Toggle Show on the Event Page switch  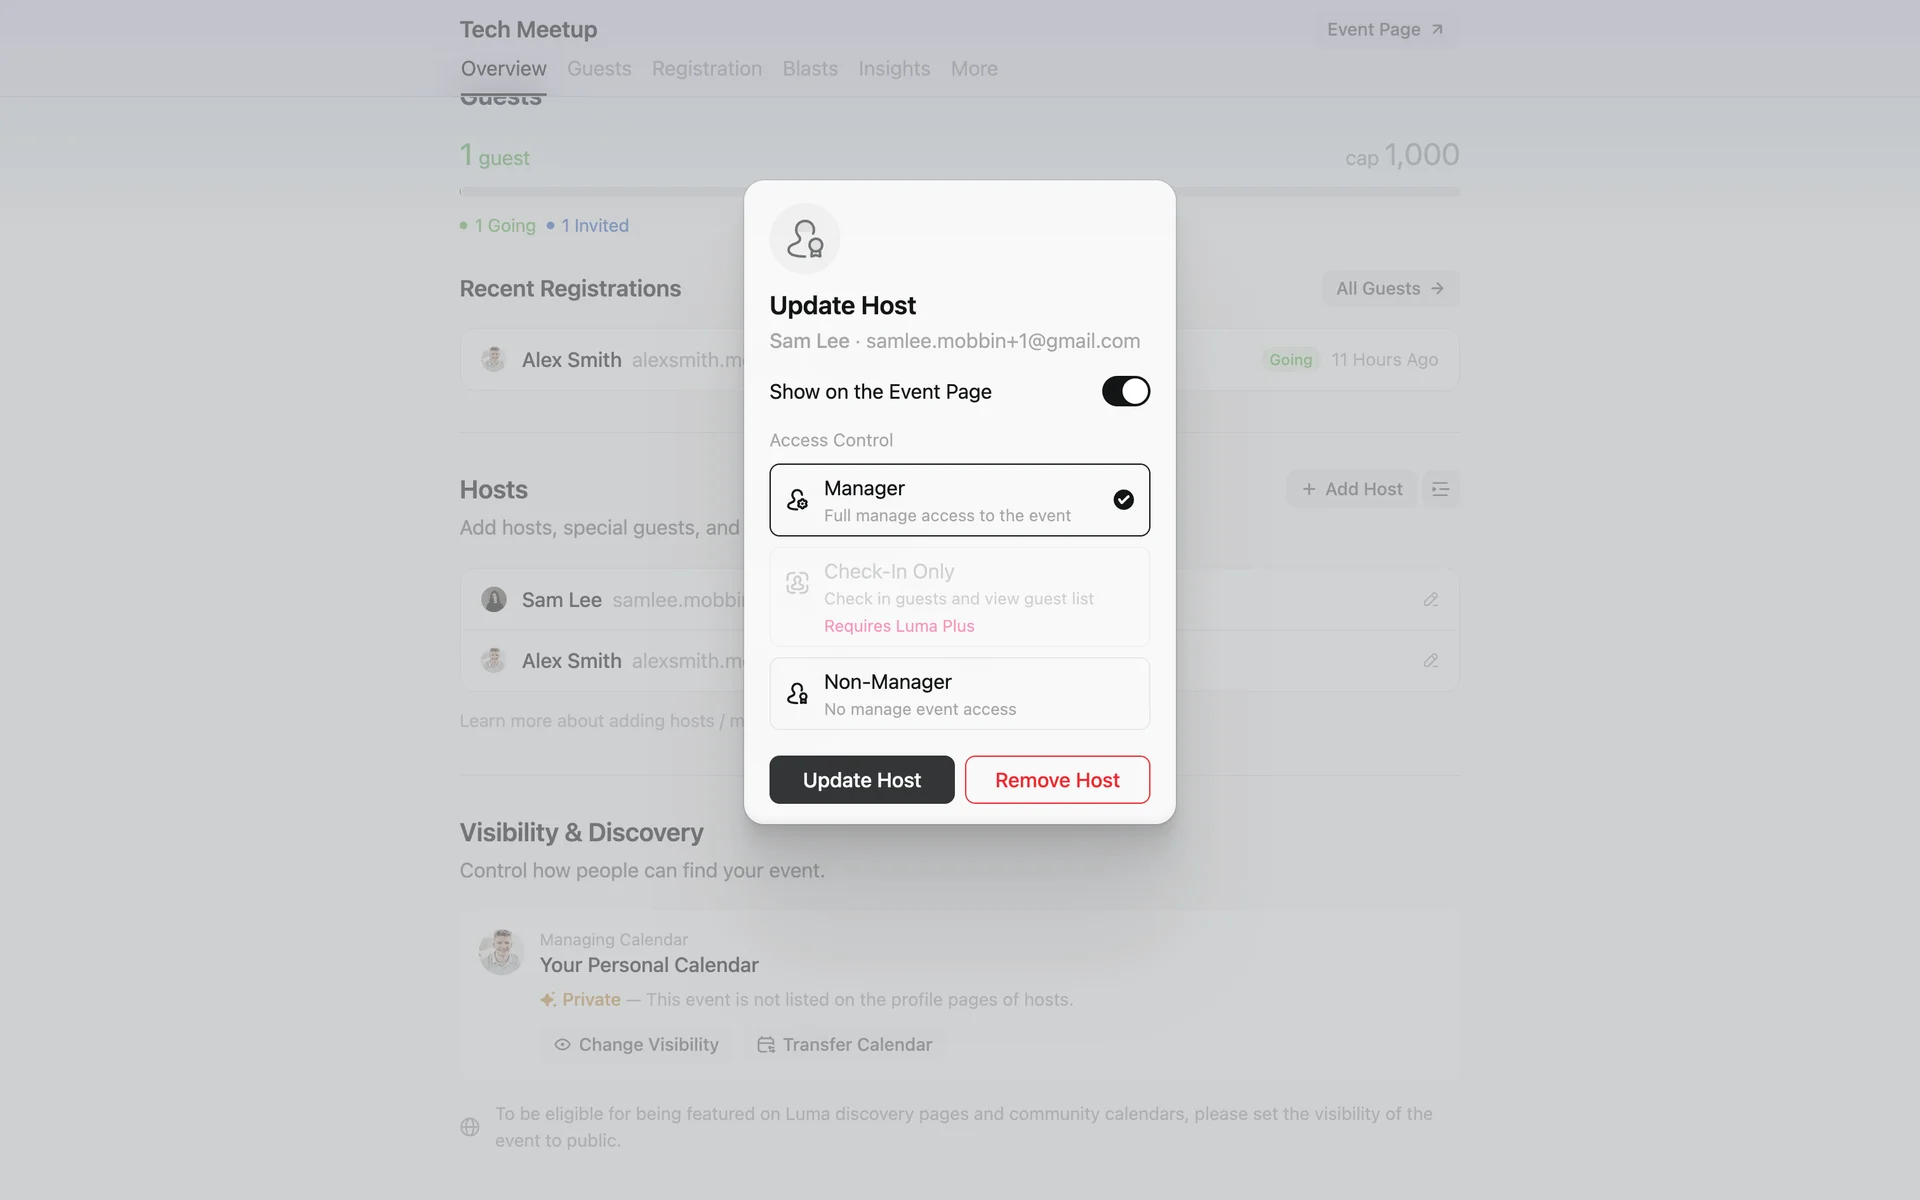(x=1125, y=391)
